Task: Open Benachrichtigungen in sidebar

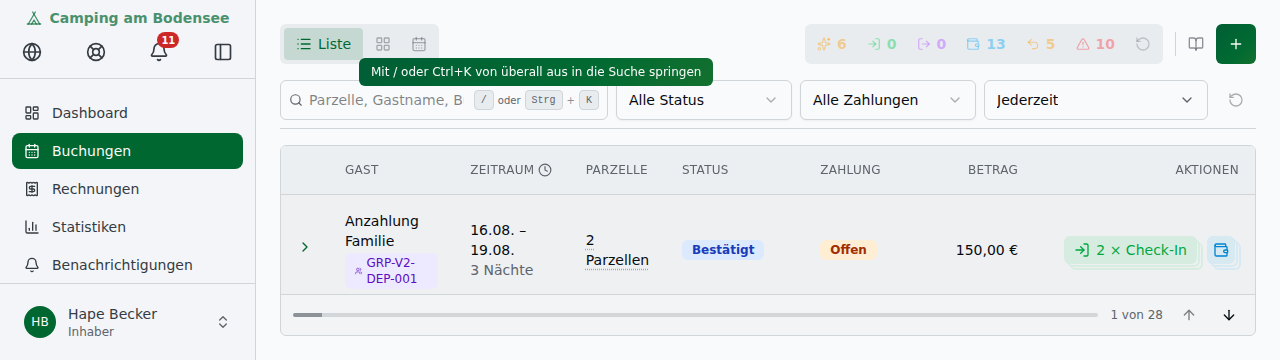Action: (127, 265)
